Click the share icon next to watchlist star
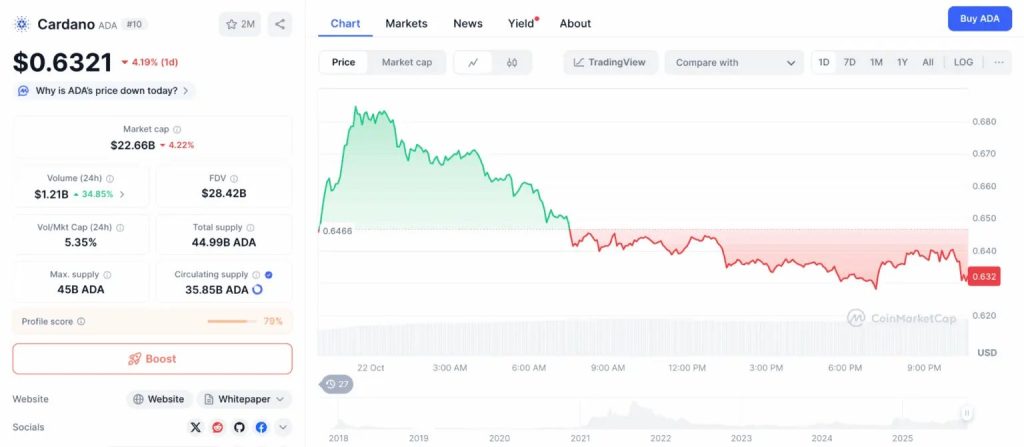The height and width of the screenshot is (447, 1024). 279,24
